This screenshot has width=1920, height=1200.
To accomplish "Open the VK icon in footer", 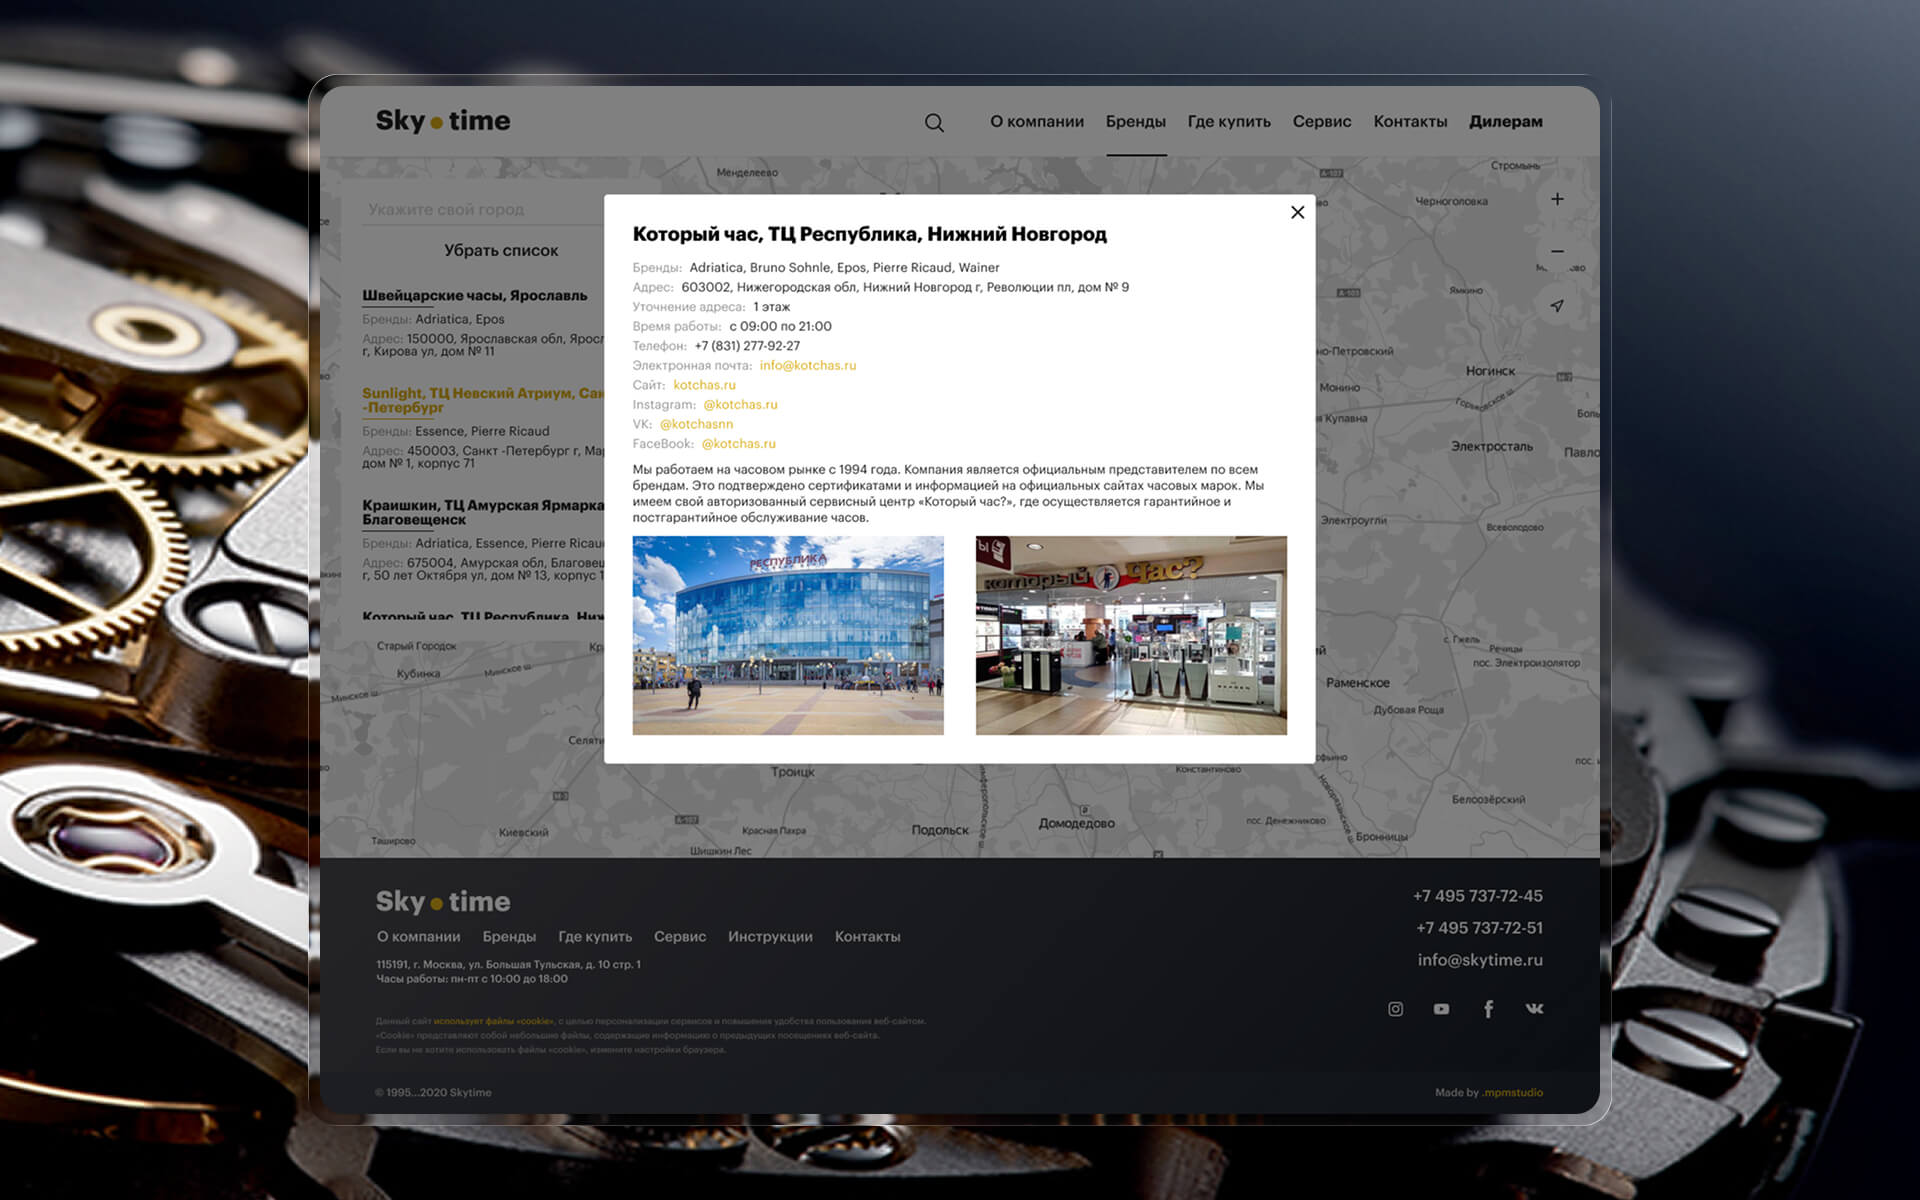I will click(x=1534, y=1008).
